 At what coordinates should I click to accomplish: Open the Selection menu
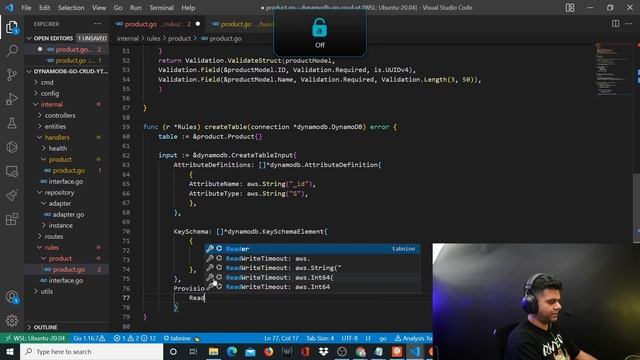coord(71,7)
